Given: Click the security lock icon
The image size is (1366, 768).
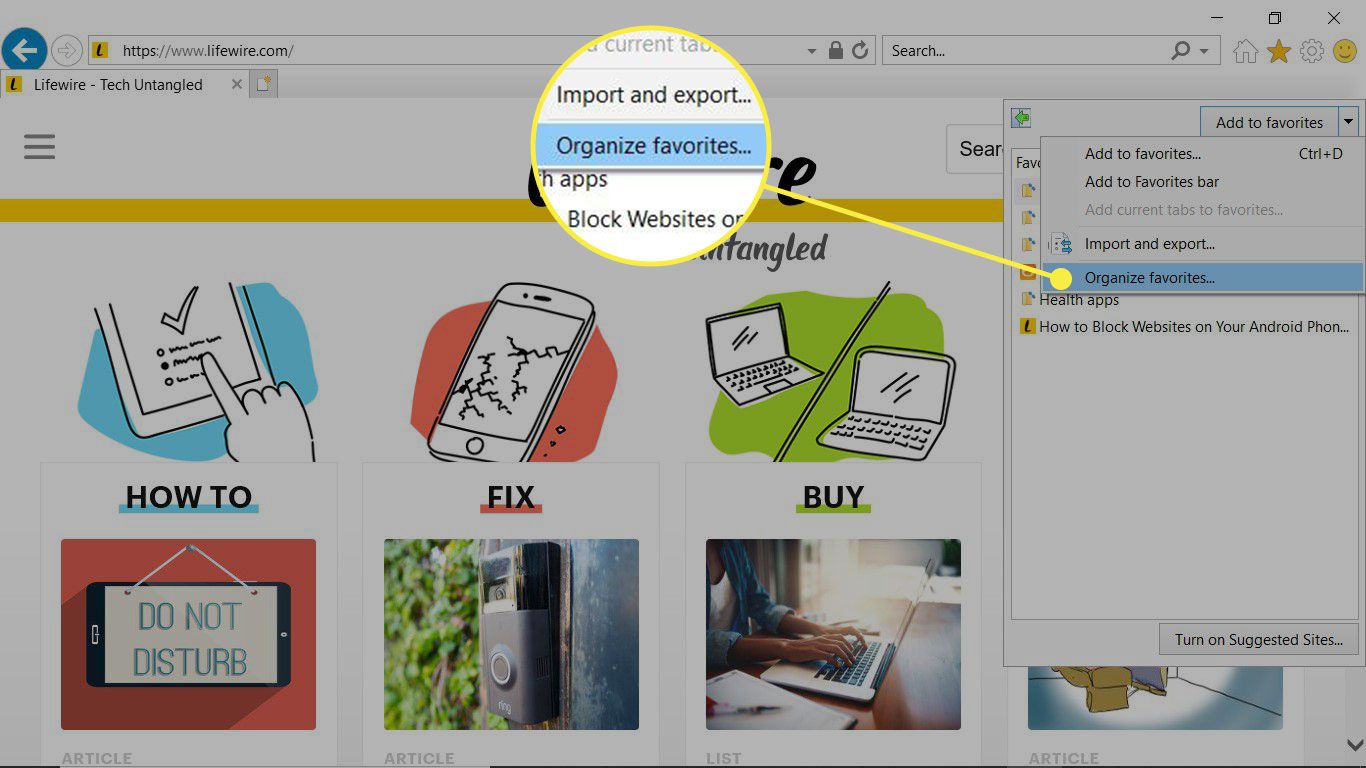Looking at the screenshot, I should [836, 50].
